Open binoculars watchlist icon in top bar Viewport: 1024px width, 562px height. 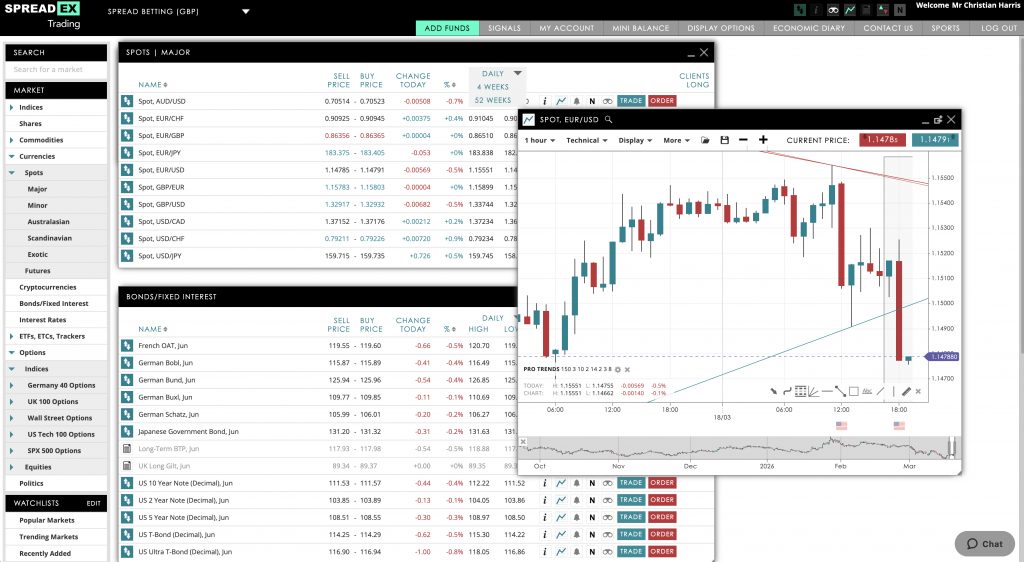pyautogui.click(x=833, y=10)
